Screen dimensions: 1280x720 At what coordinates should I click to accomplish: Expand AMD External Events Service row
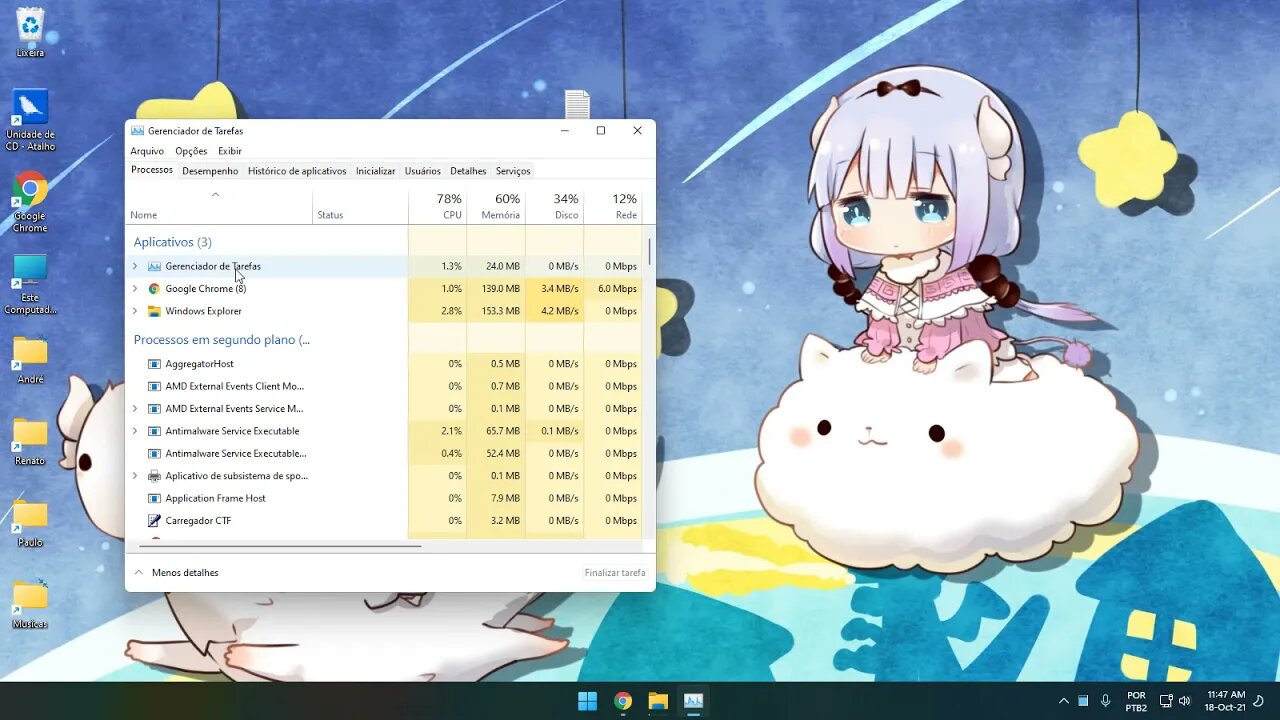click(135, 409)
